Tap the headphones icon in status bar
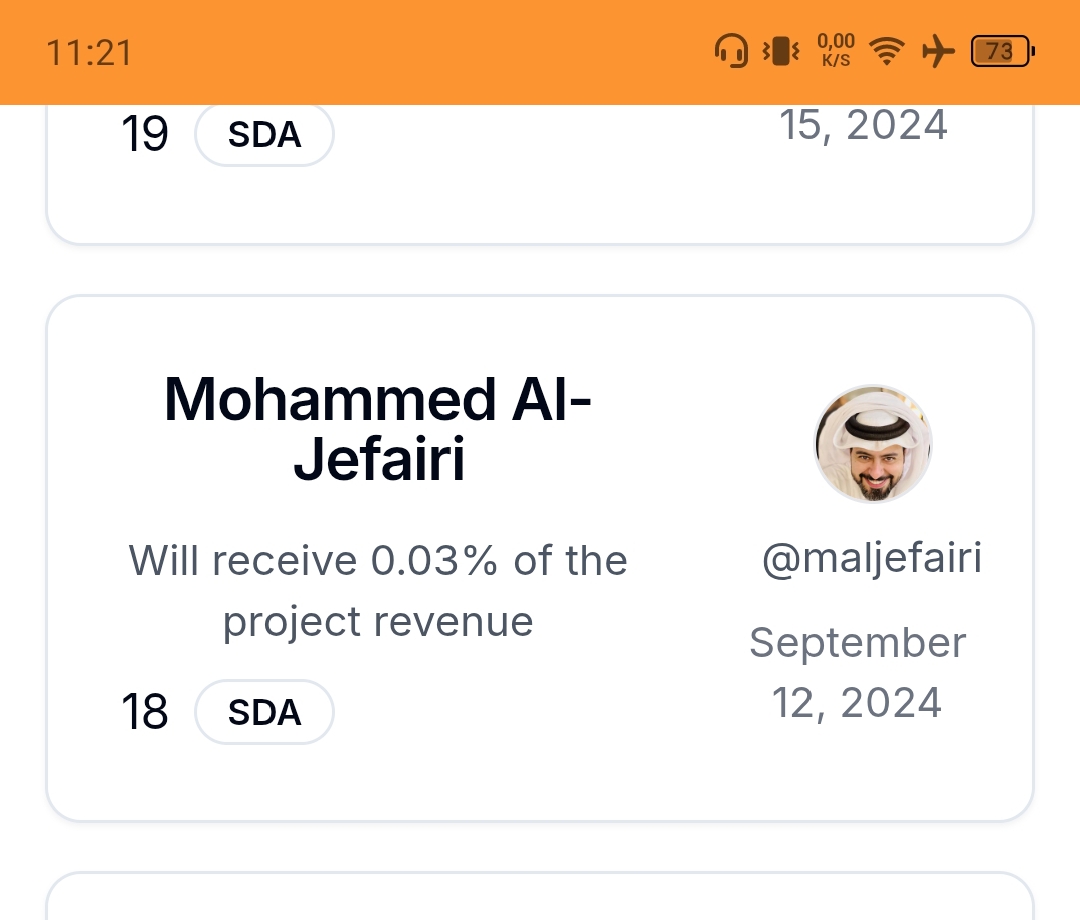The width and height of the screenshot is (1080, 920). click(732, 51)
